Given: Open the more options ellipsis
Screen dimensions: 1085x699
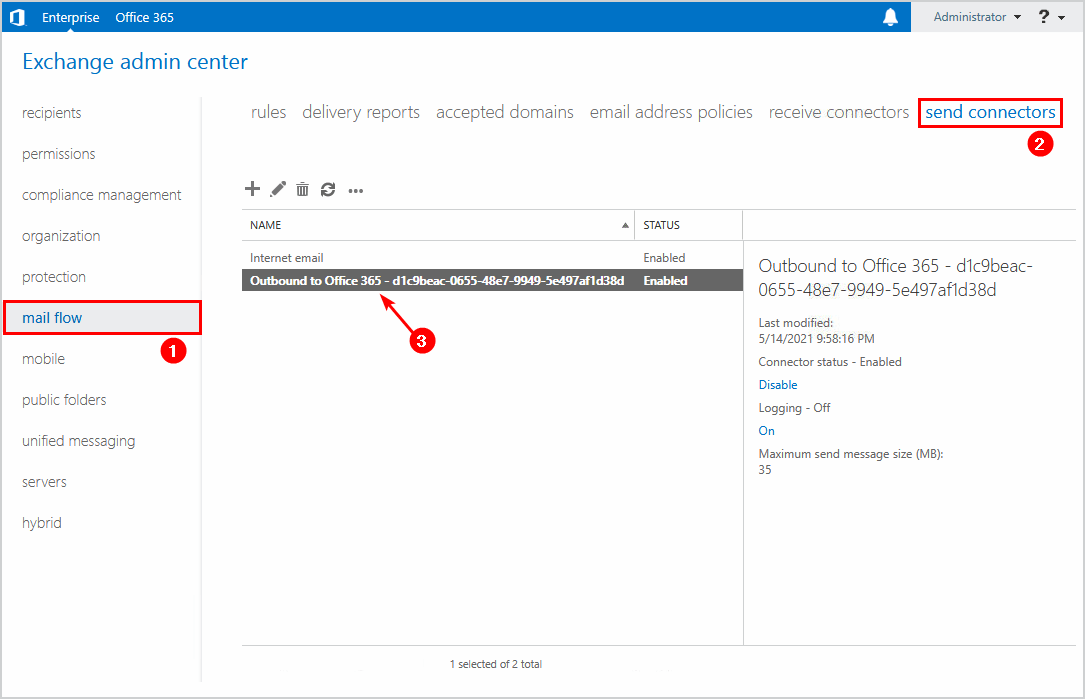Looking at the screenshot, I should pos(356,190).
